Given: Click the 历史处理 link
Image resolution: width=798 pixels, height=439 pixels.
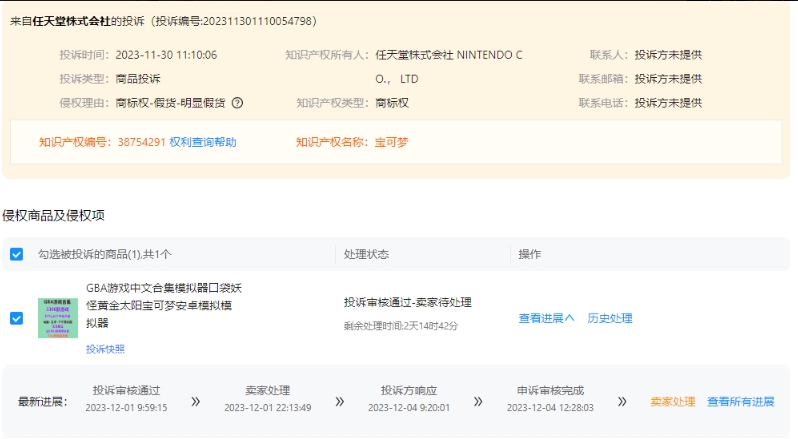Looking at the screenshot, I should 609,318.
